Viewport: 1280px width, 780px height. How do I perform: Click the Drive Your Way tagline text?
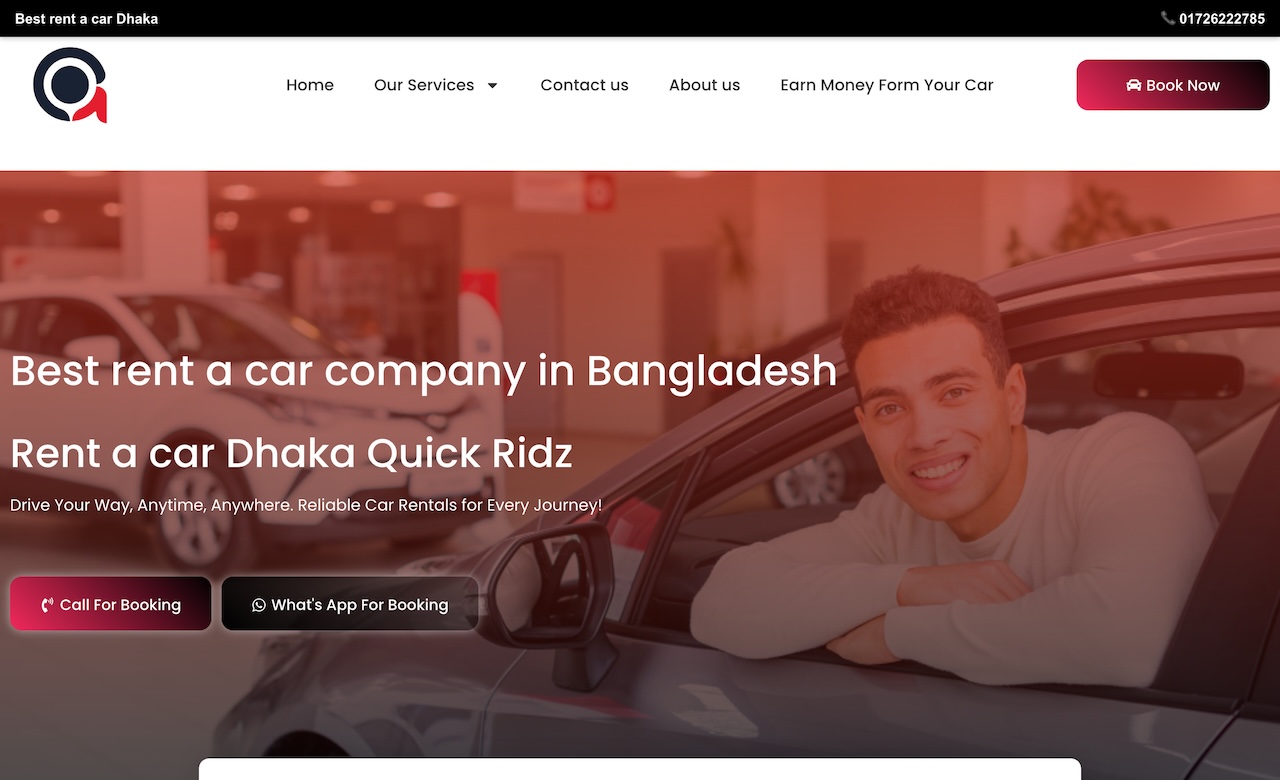(x=306, y=505)
